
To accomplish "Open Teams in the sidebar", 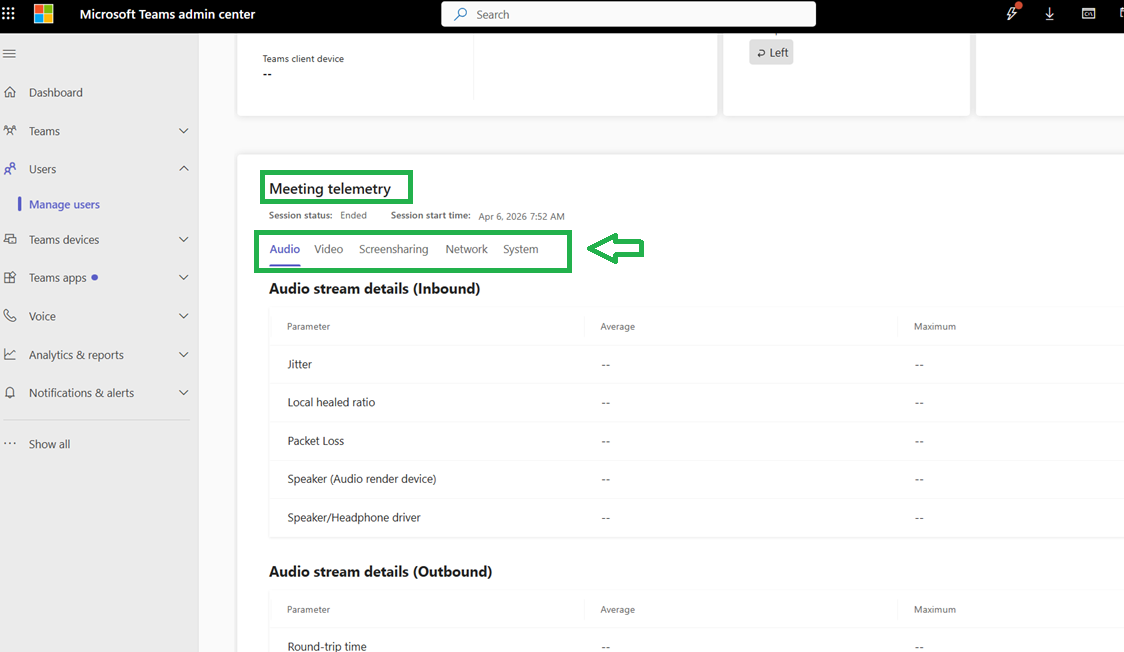I will [x=44, y=131].
